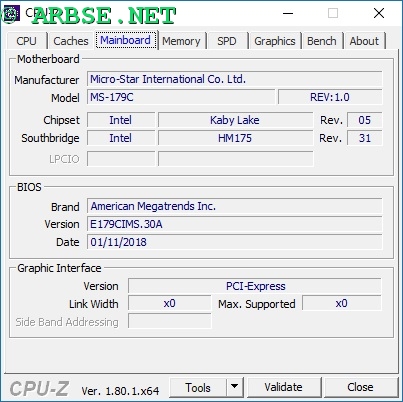The width and height of the screenshot is (403, 402).
Task: Click the CPU-Z app icon in title bar
Action: [x=11, y=13]
